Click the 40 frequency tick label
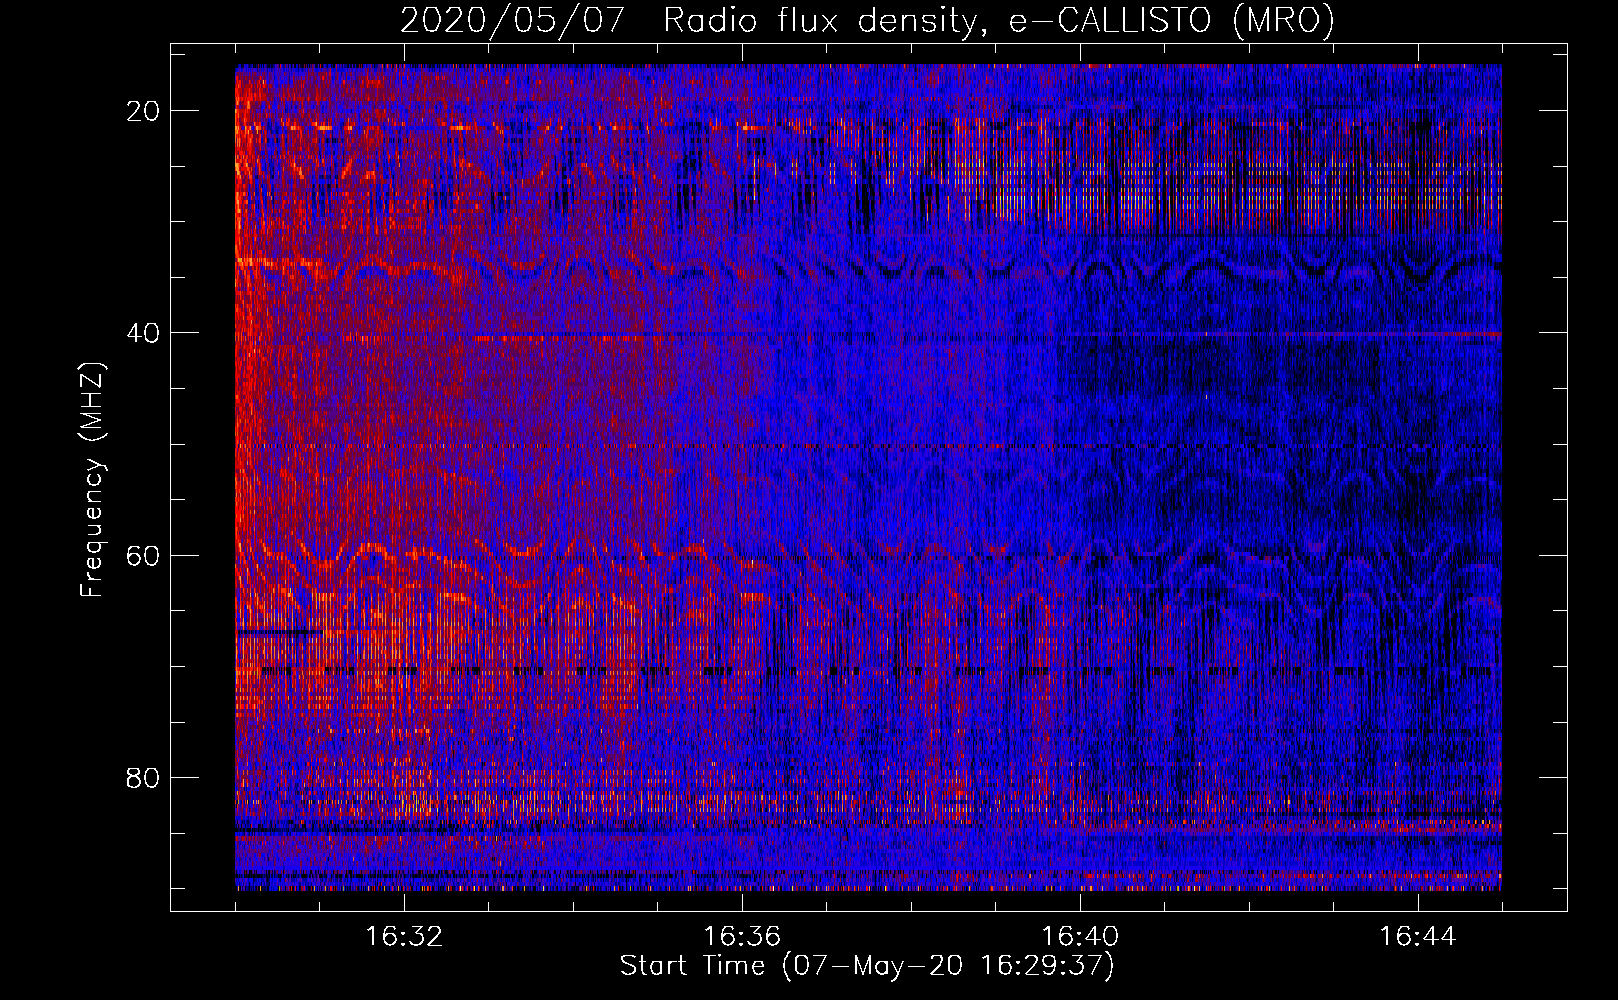The image size is (1618, 1000). [143, 333]
